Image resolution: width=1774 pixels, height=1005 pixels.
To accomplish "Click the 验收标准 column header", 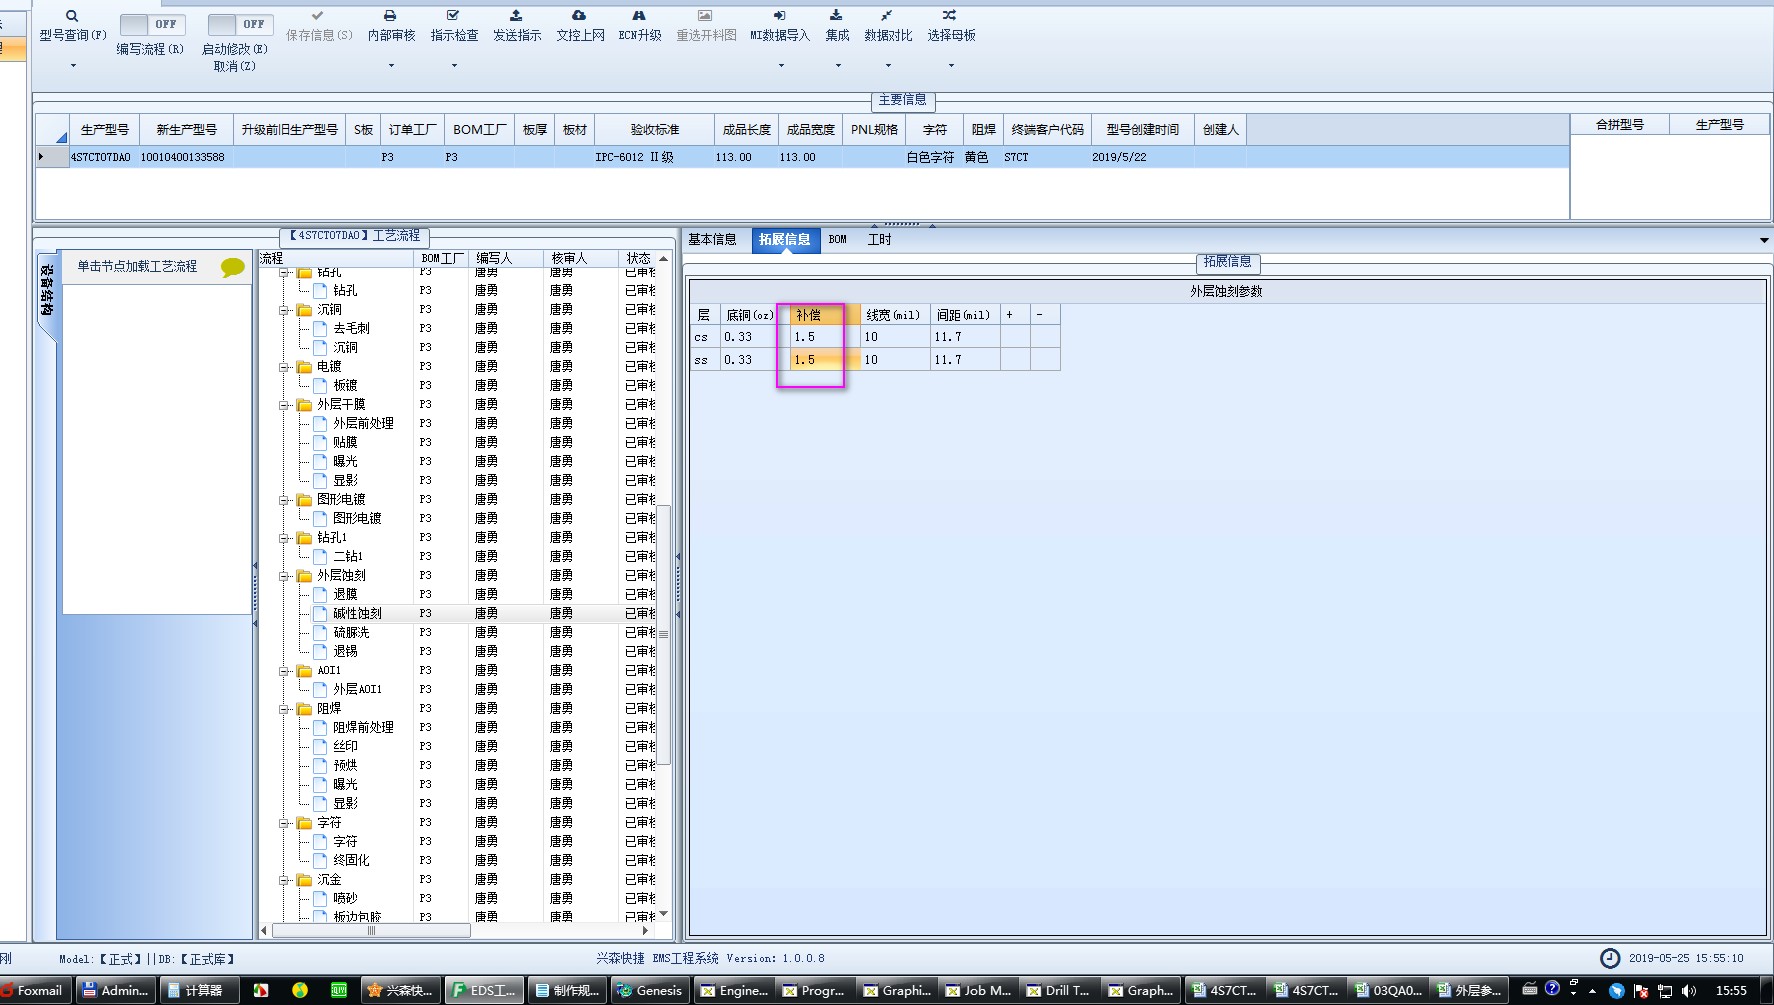I will [x=654, y=130].
